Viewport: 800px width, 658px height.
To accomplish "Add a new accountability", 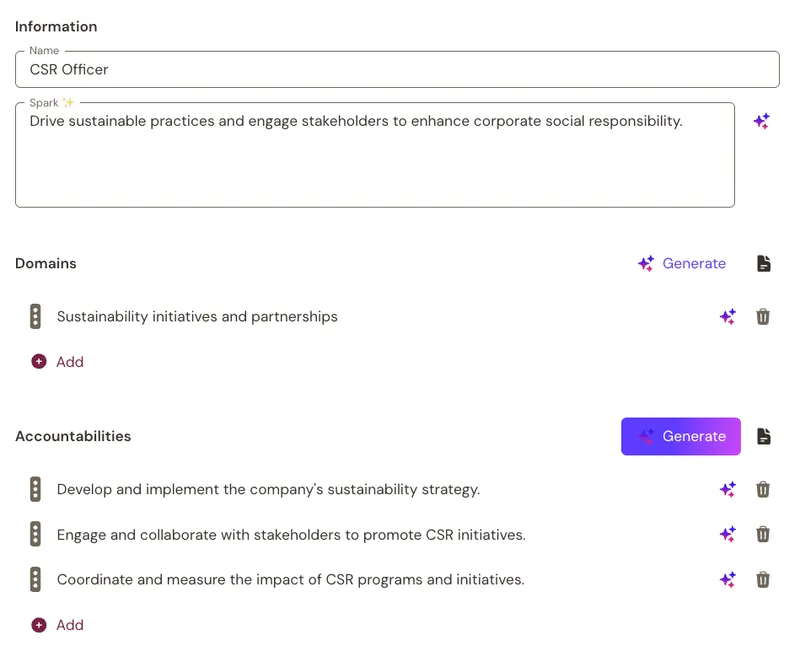I will pyautogui.click(x=57, y=625).
